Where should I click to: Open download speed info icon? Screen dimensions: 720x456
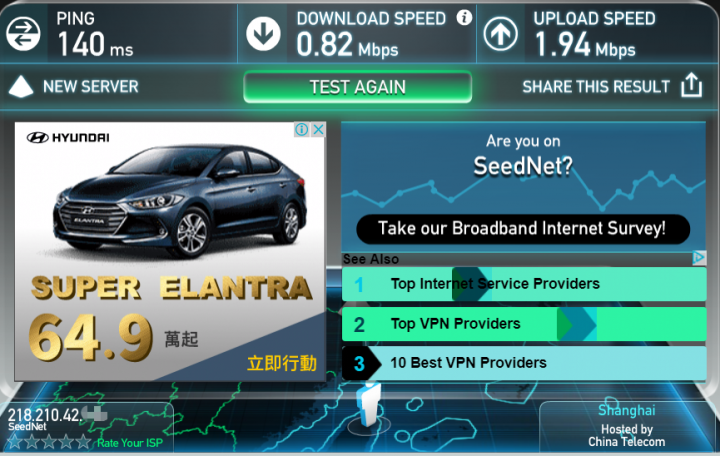click(x=464, y=17)
